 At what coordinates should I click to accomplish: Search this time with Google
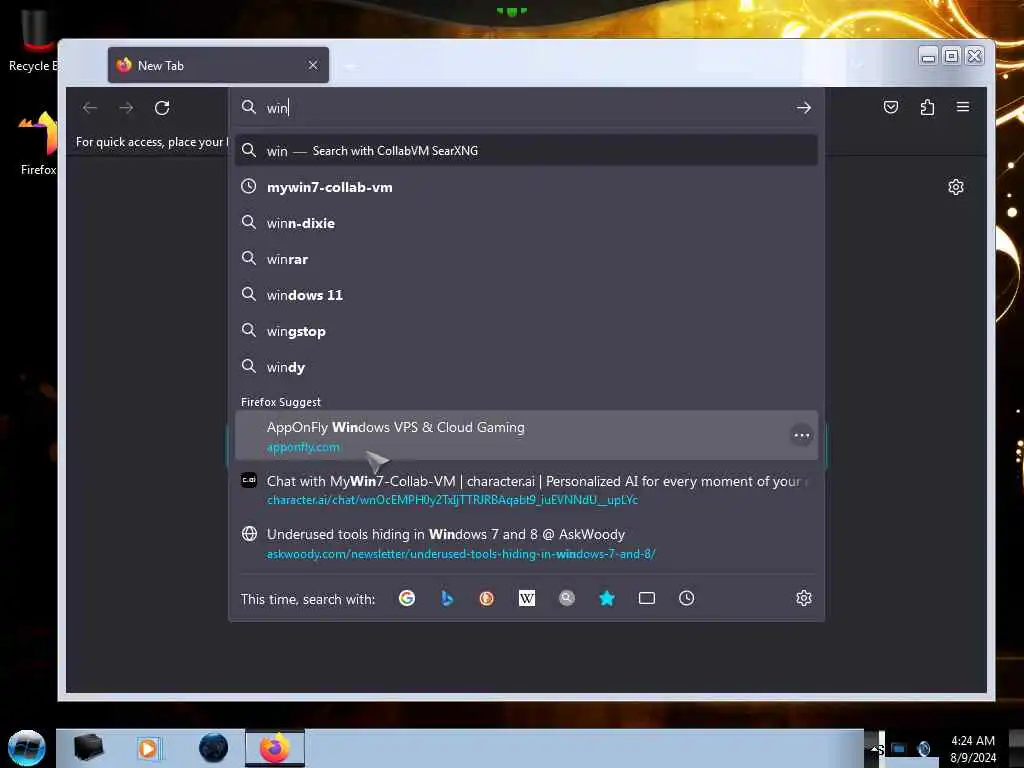tap(407, 598)
